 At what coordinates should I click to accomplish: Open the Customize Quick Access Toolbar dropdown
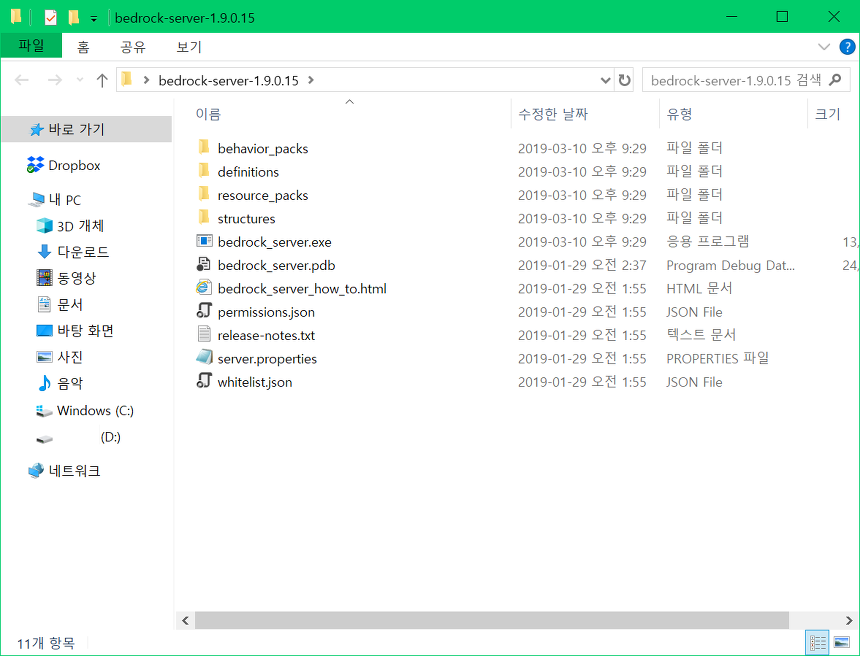(x=94, y=19)
